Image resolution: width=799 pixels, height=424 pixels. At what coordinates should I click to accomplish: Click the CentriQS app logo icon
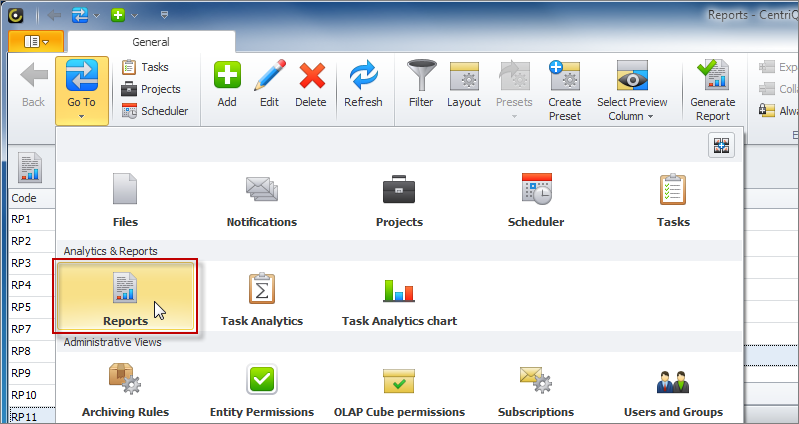click(x=16, y=15)
